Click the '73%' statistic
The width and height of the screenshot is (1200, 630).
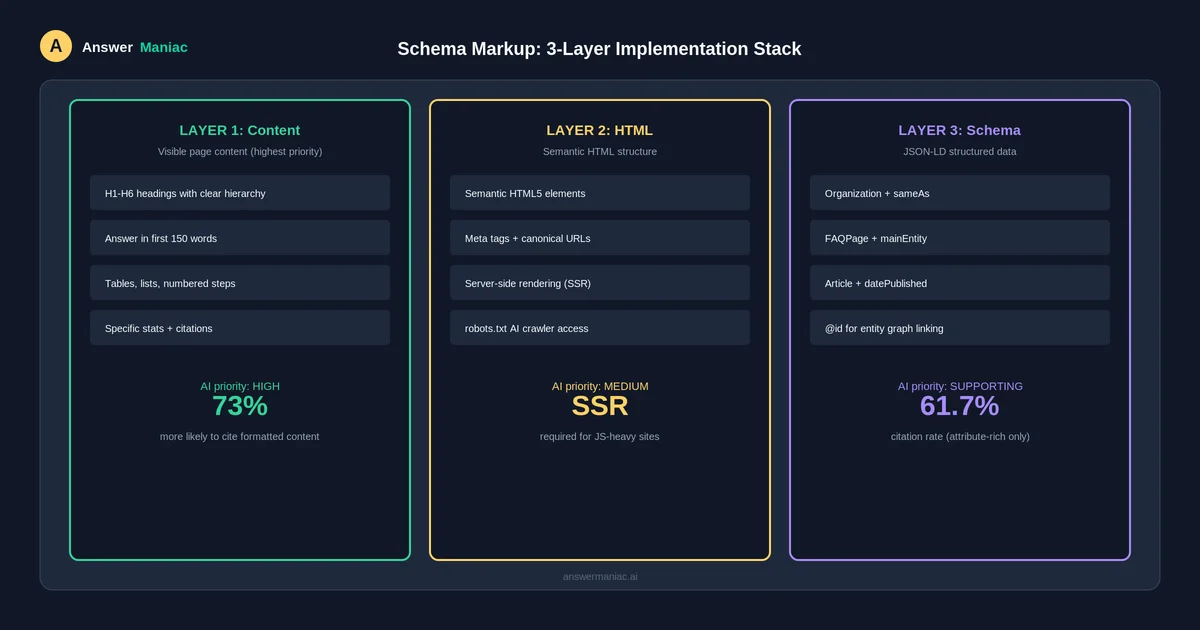(240, 406)
